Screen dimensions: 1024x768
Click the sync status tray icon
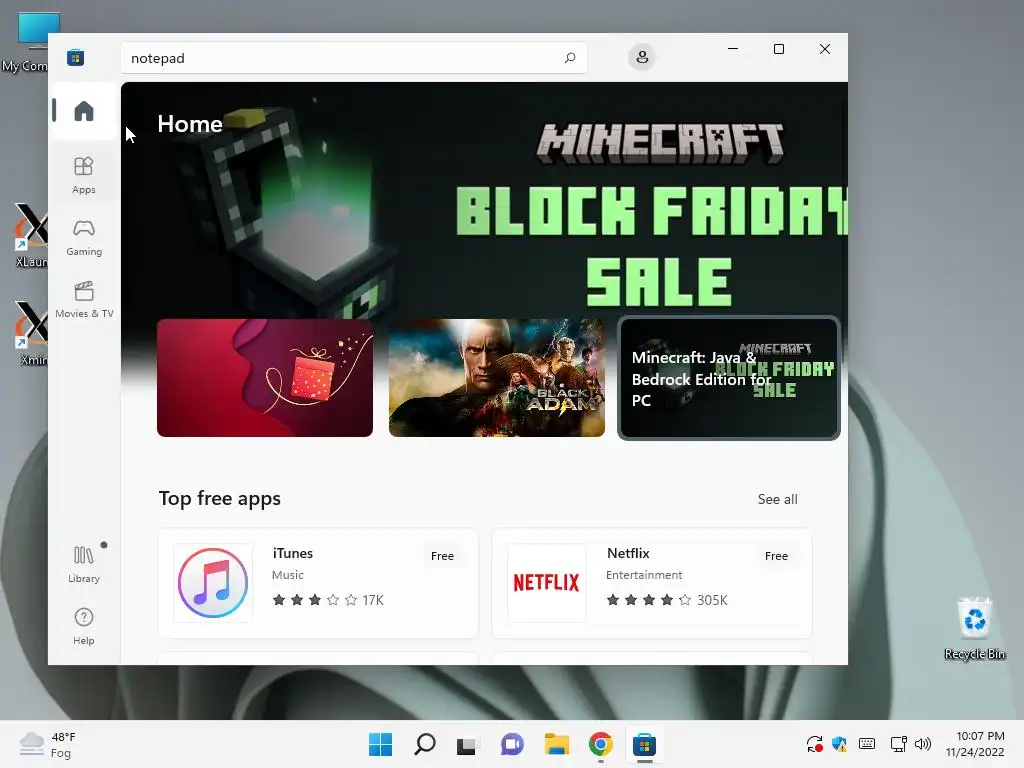(x=814, y=744)
